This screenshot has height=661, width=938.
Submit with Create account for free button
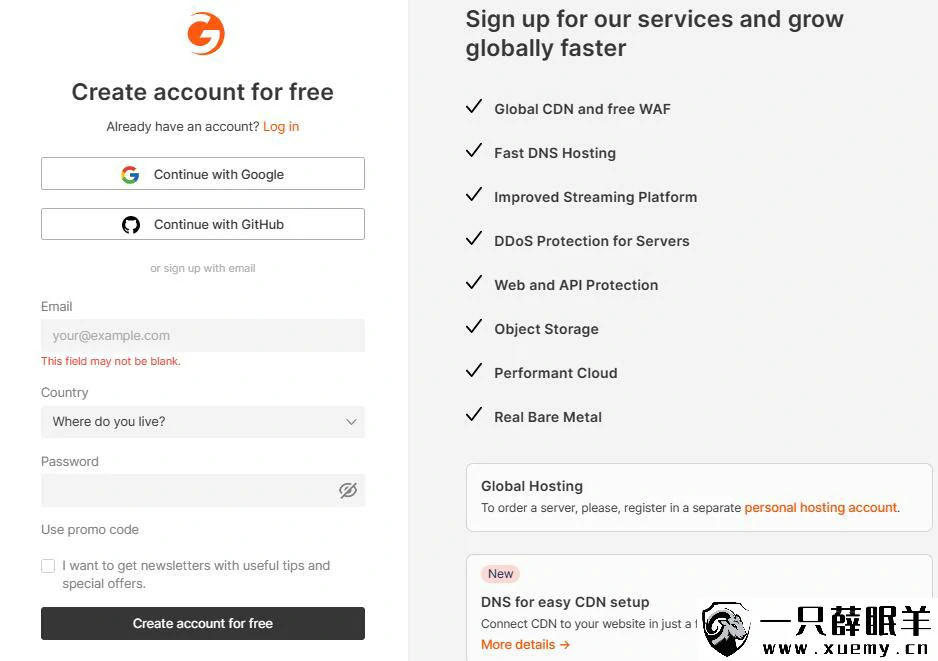pos(203,623)
